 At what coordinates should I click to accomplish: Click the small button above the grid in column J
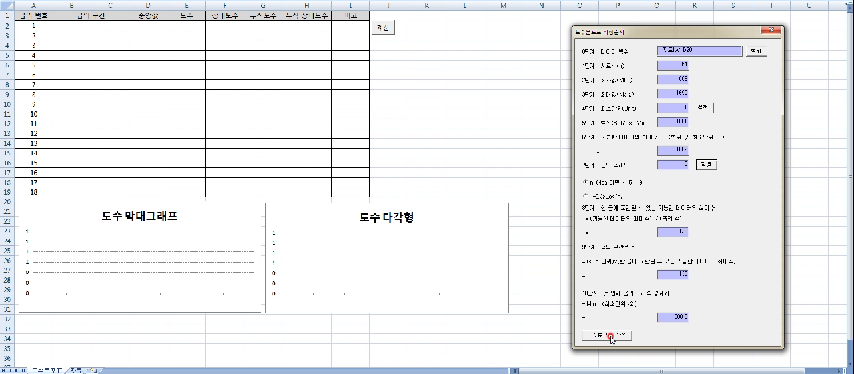click(382, 28)
